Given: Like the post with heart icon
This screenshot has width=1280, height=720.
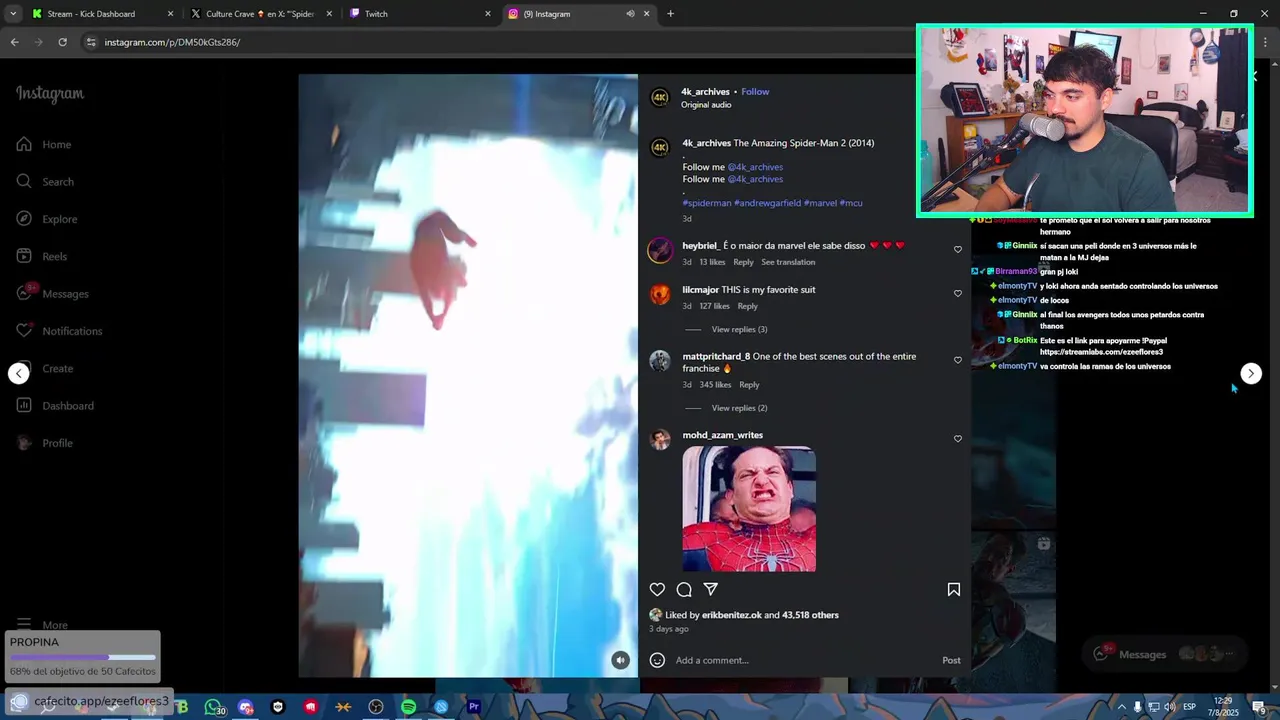Looking at the screenshot, I should pyautogui.click(x=657, y=590).
